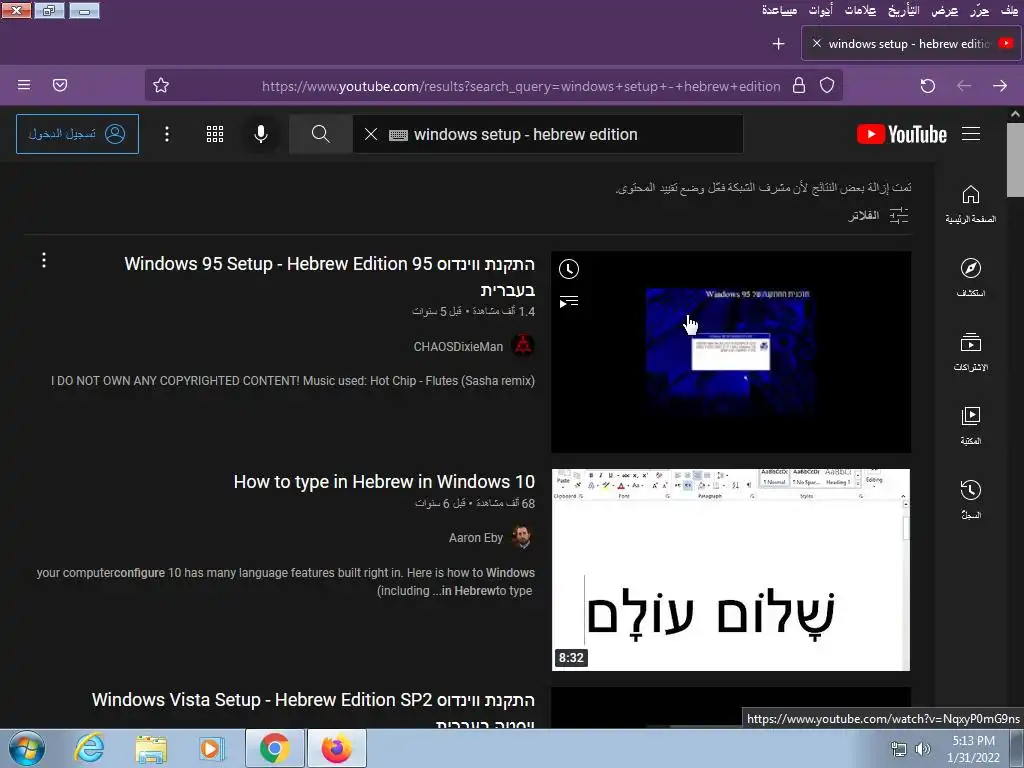Open Windows Explorer from taskbar

click(151, 748)
